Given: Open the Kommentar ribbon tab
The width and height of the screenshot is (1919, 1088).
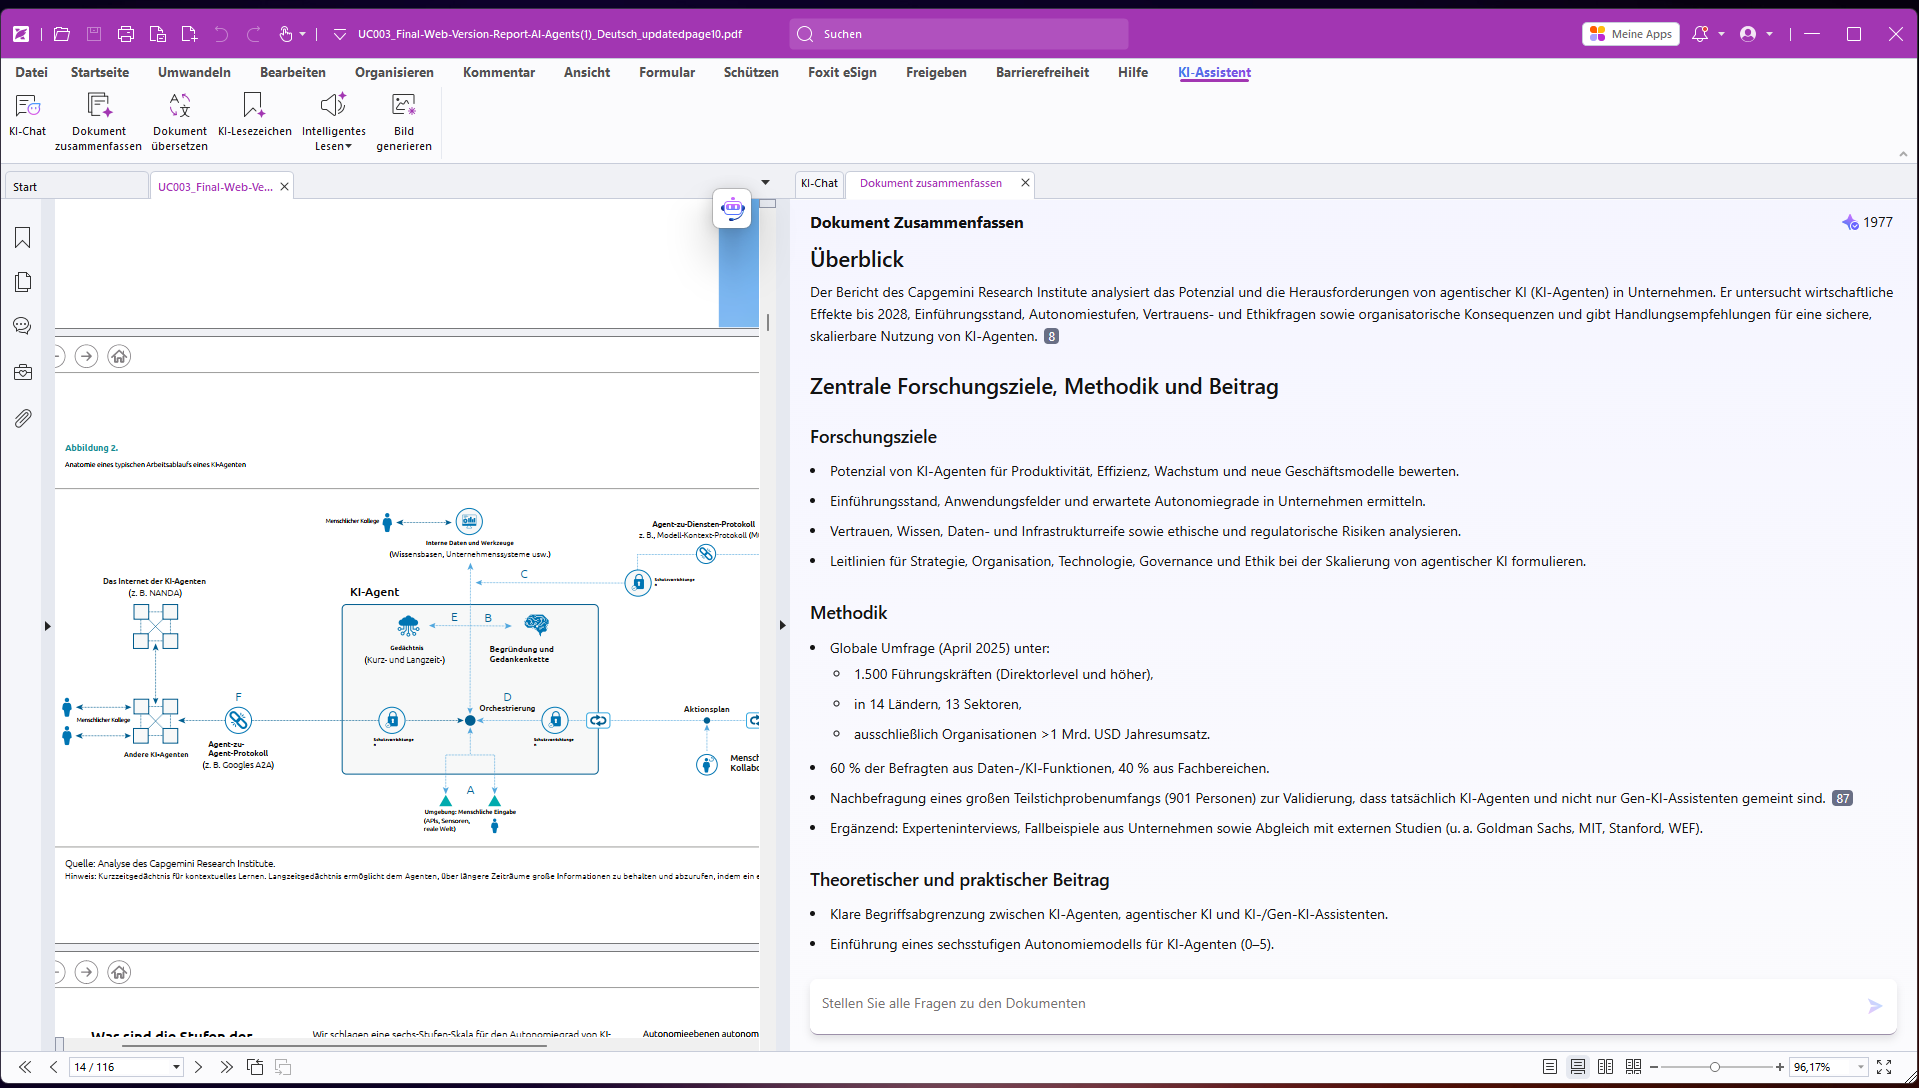Looking at the screenshot, I should pos(499,72).
